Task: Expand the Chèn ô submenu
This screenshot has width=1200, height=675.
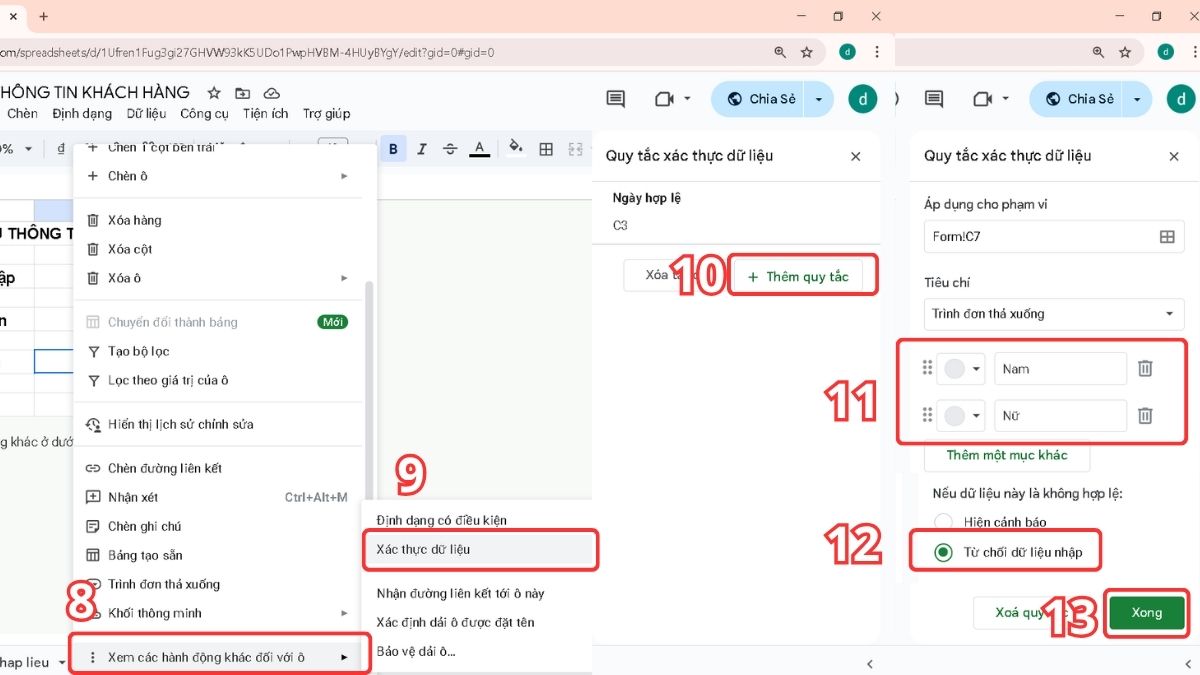Action: coord(344,176)
